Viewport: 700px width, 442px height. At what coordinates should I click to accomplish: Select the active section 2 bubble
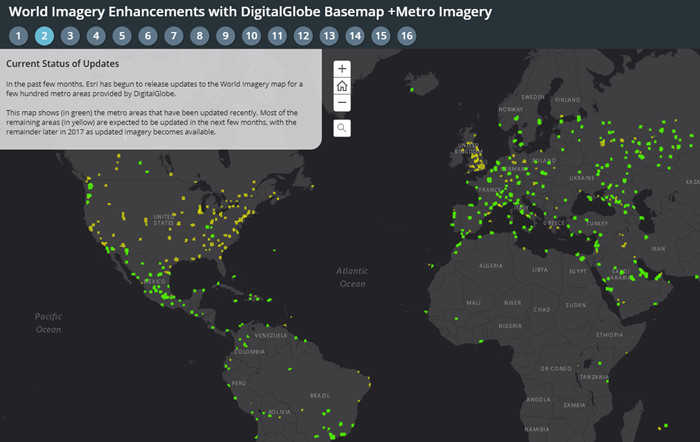(x=44, y=36)
